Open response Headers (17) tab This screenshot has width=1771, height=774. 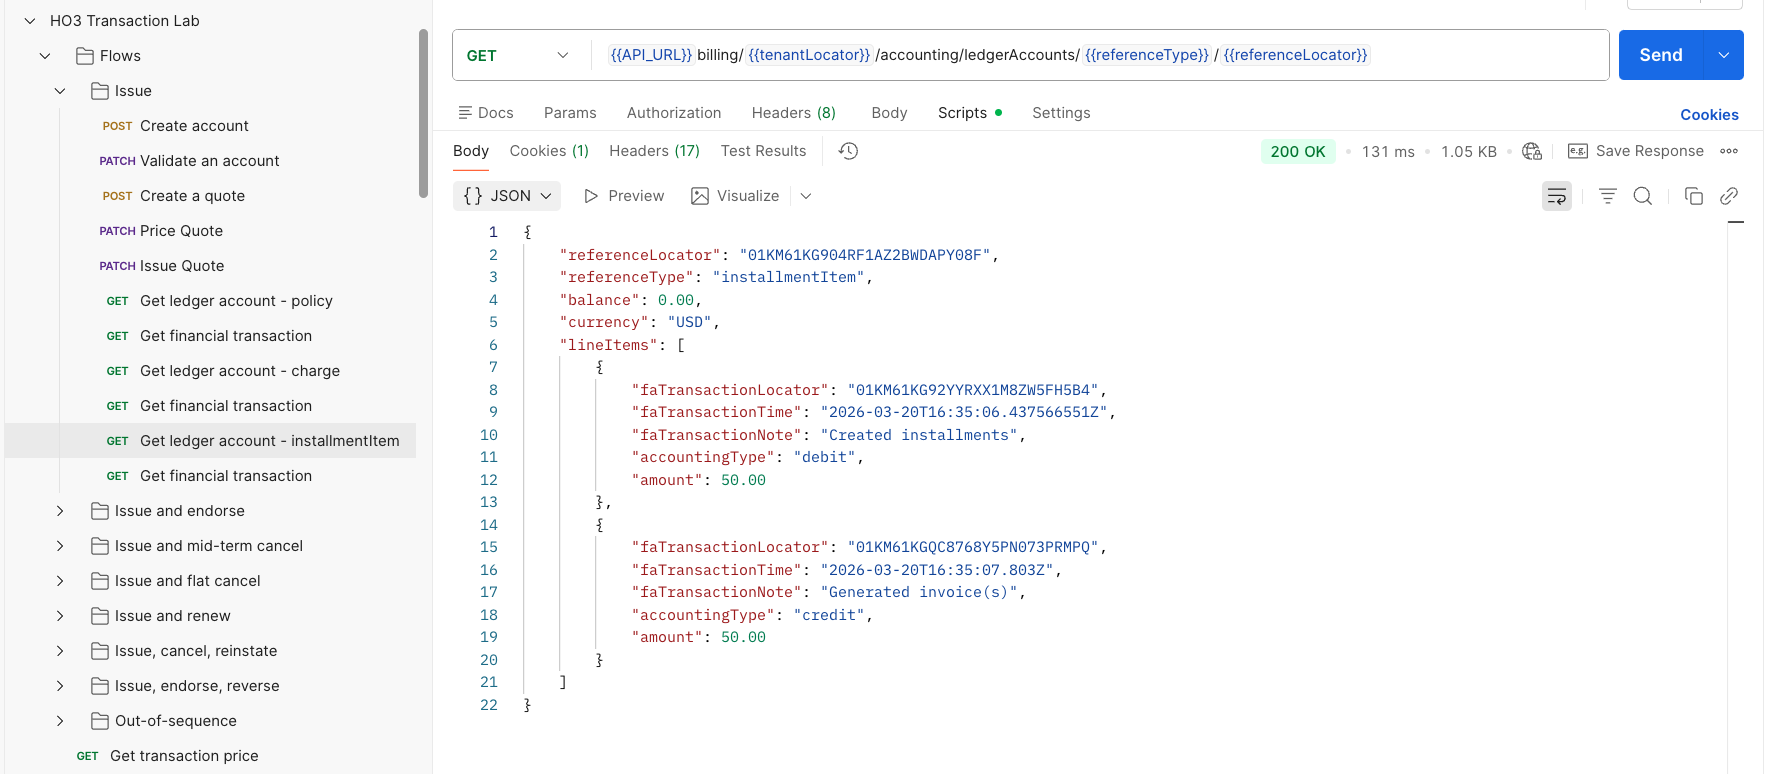[655, 151]
